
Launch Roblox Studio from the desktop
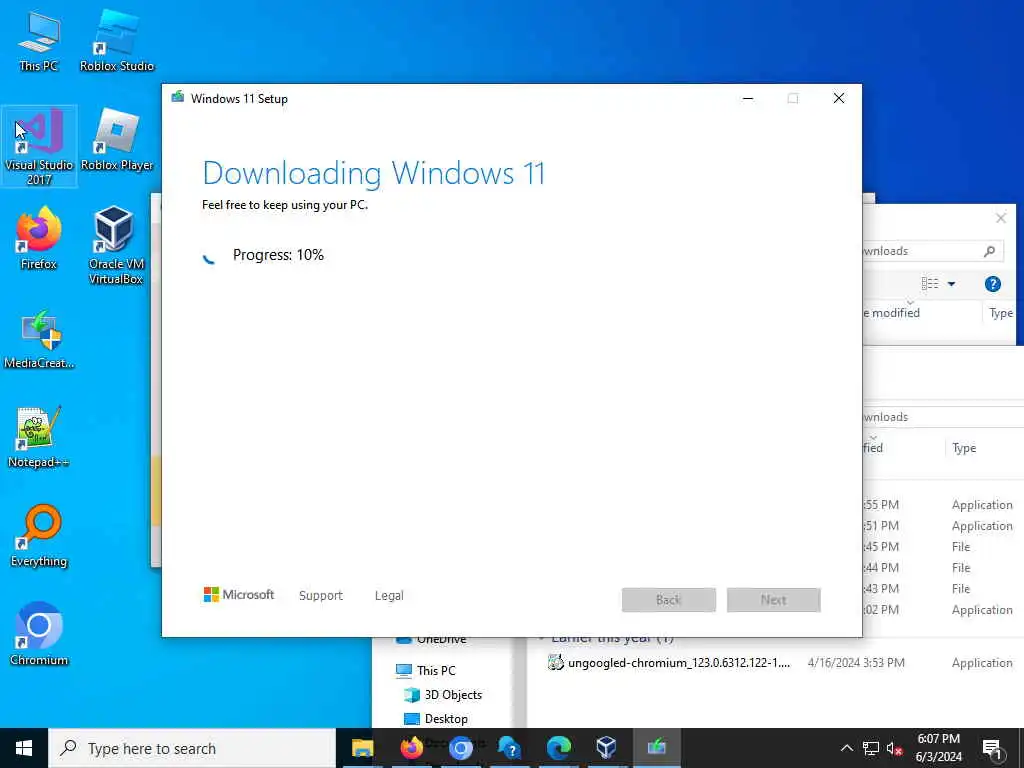[116, 40]
